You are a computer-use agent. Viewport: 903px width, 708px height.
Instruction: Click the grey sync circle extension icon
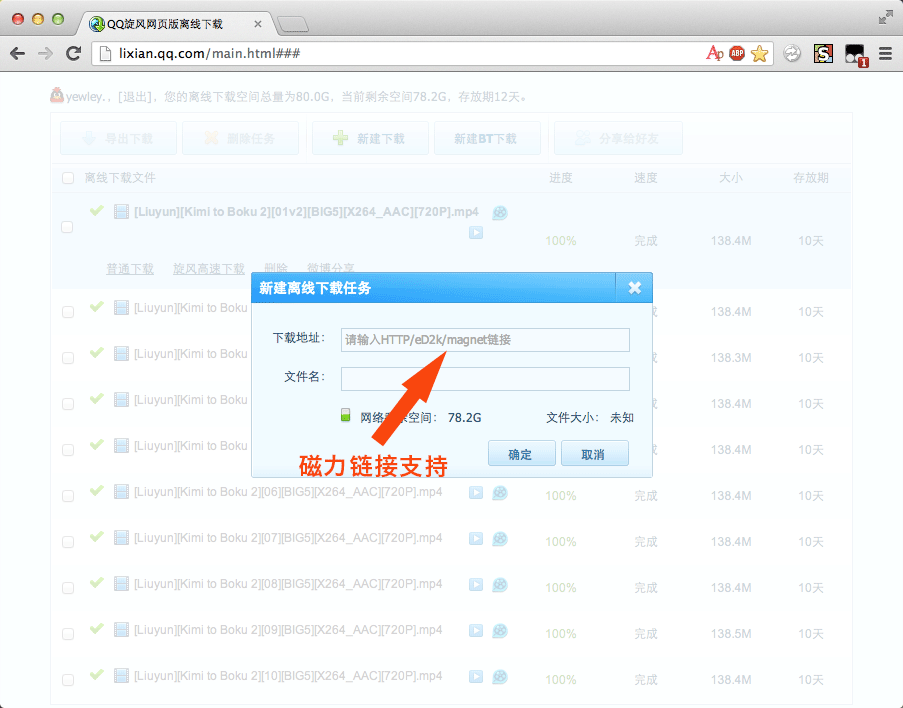pyautogui.click(x=792, y=54)
